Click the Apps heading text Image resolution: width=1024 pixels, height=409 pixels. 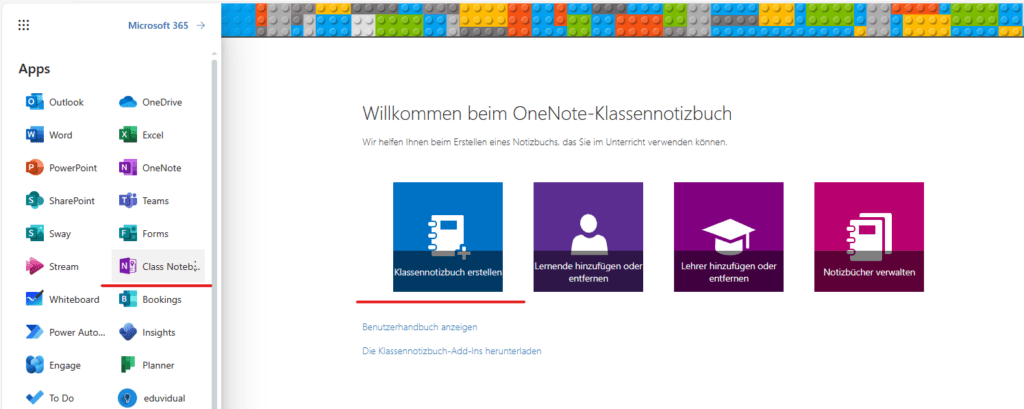point(35,69)
